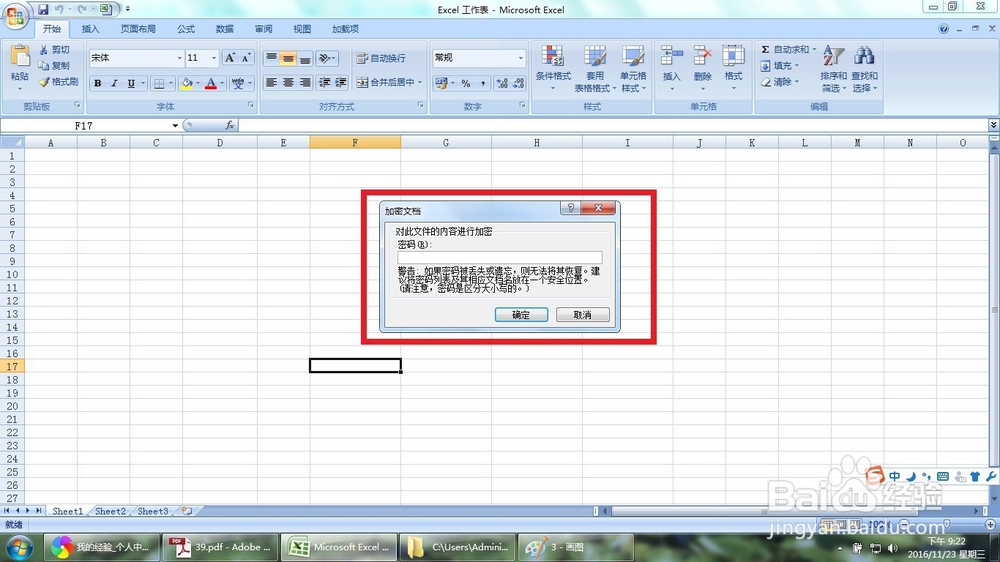Open font group dialog launcher
This screenshot has height=562, width=1000.
251,105
